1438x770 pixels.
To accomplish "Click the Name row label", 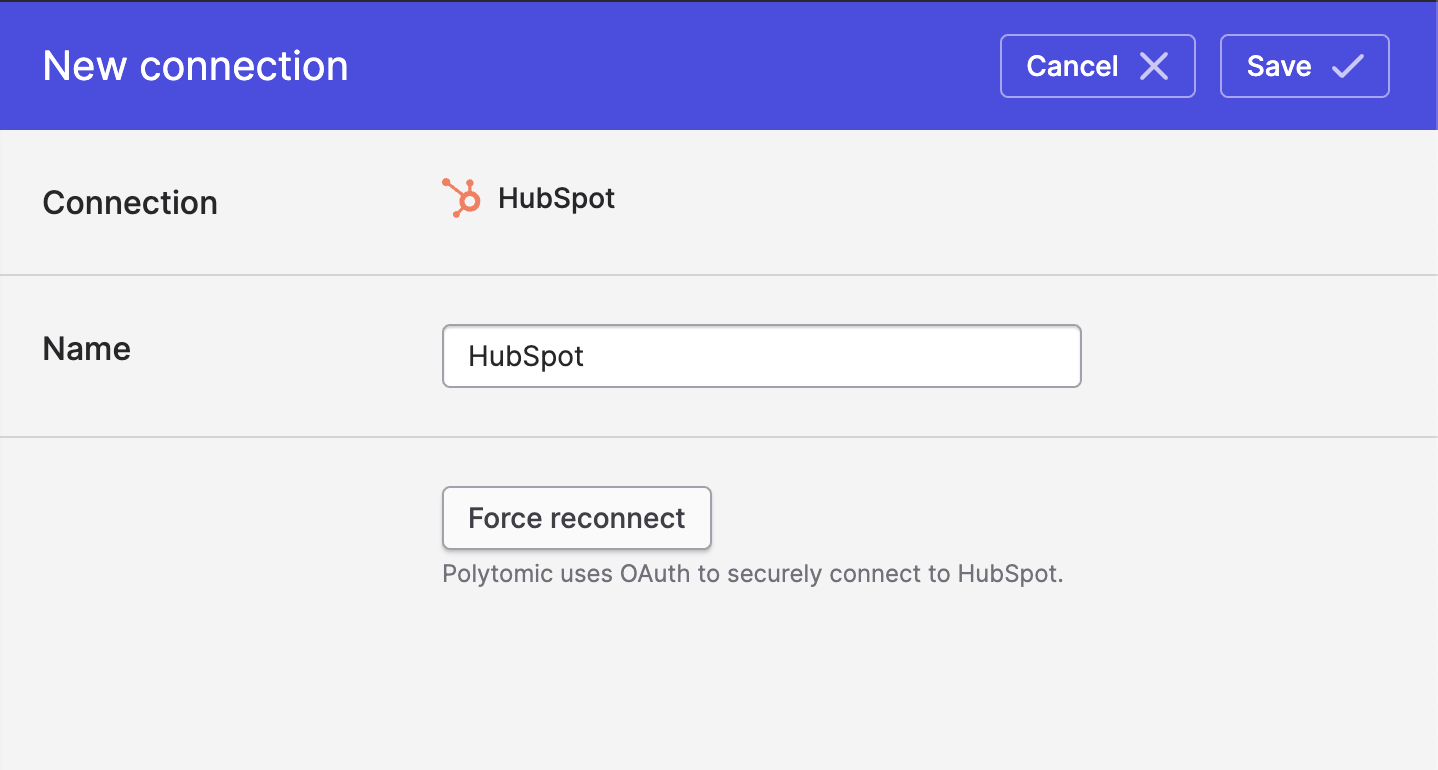I will click(87, 349).
